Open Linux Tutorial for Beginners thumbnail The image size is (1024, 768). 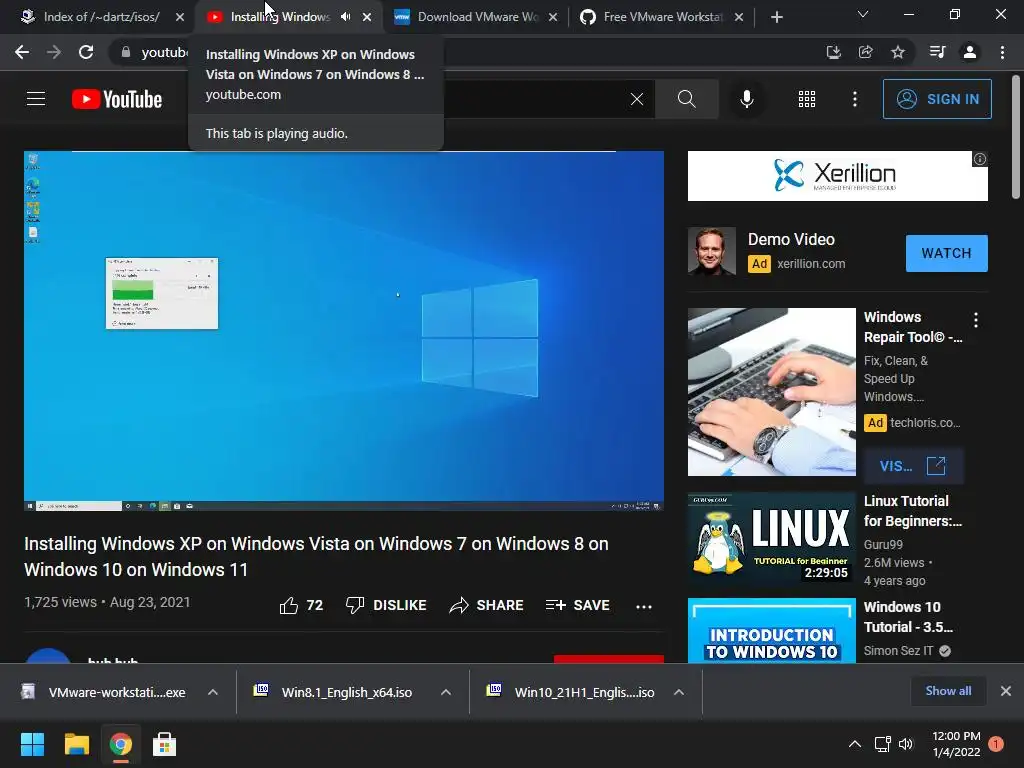(x=772, y=537)
